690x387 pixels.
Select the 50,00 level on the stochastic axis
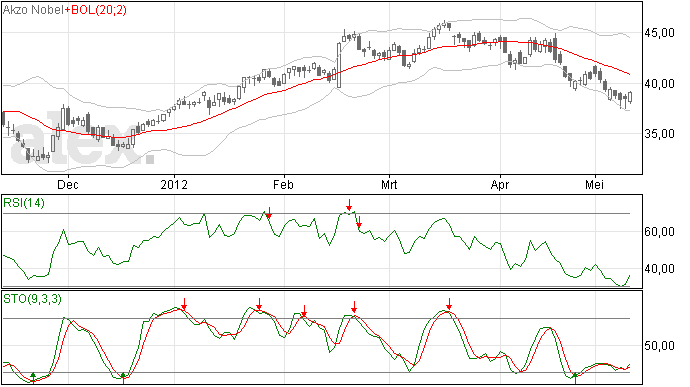point(660,346)
